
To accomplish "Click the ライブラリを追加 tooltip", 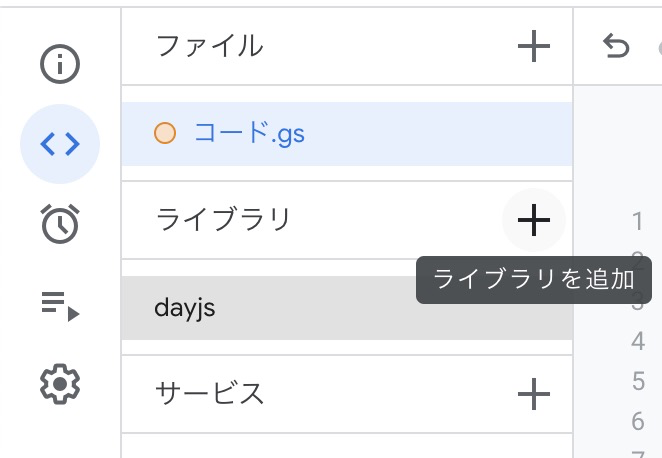I will pos(534,280).
